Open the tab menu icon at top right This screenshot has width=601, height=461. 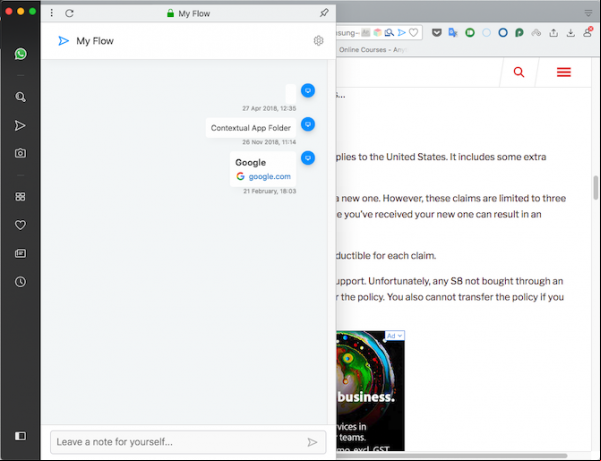pyautogui.click(x=588, y=13)
